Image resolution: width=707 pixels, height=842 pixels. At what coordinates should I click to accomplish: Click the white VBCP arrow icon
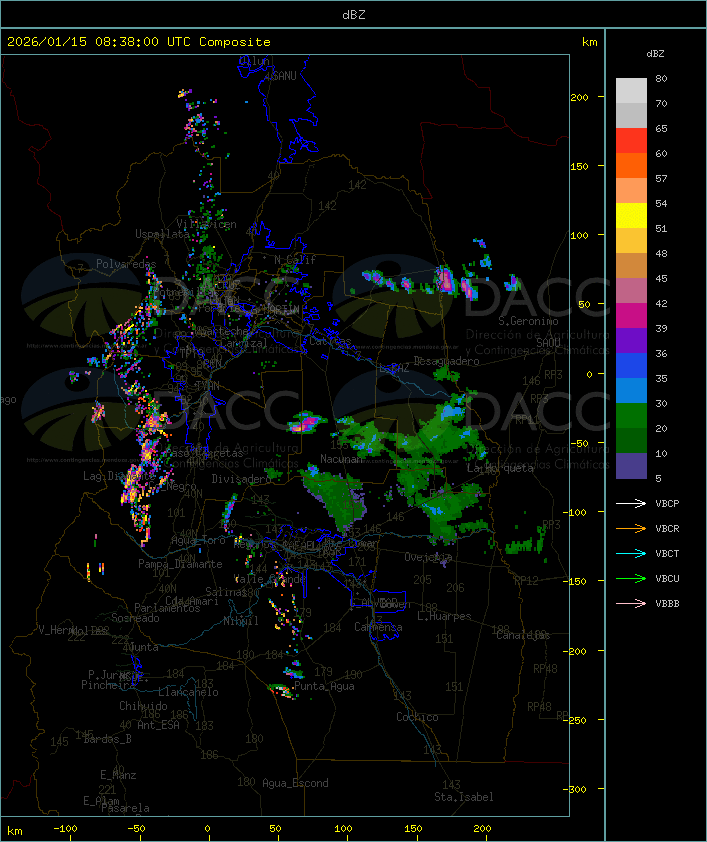(x=631, y=503)
